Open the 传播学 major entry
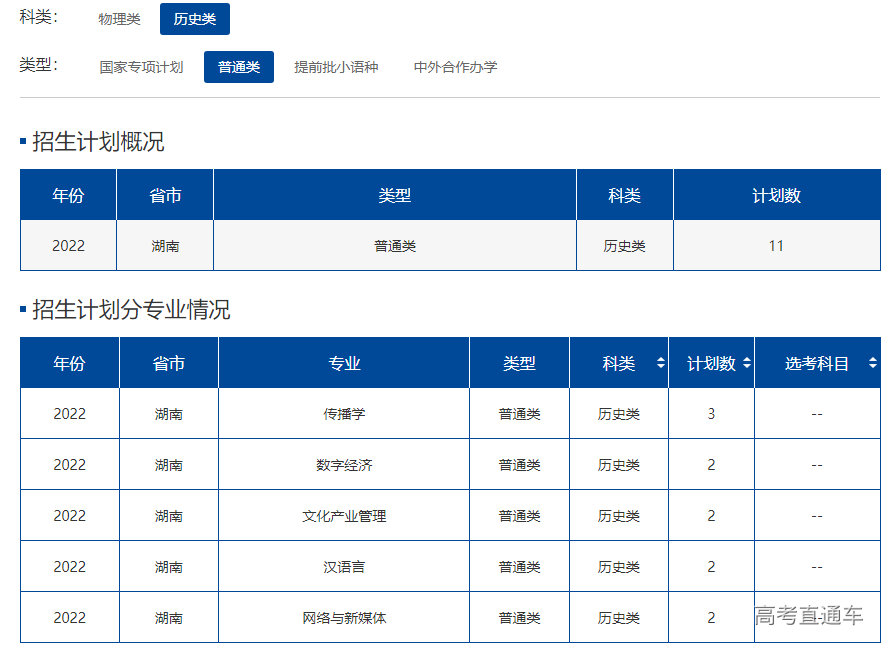 [x=343, y=413]
